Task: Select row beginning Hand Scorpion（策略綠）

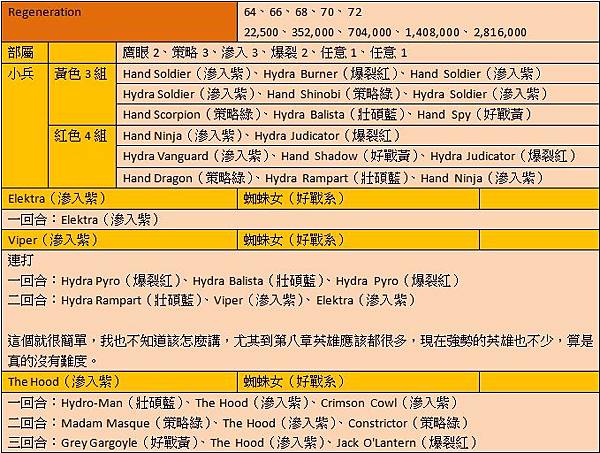Action: 357,114
